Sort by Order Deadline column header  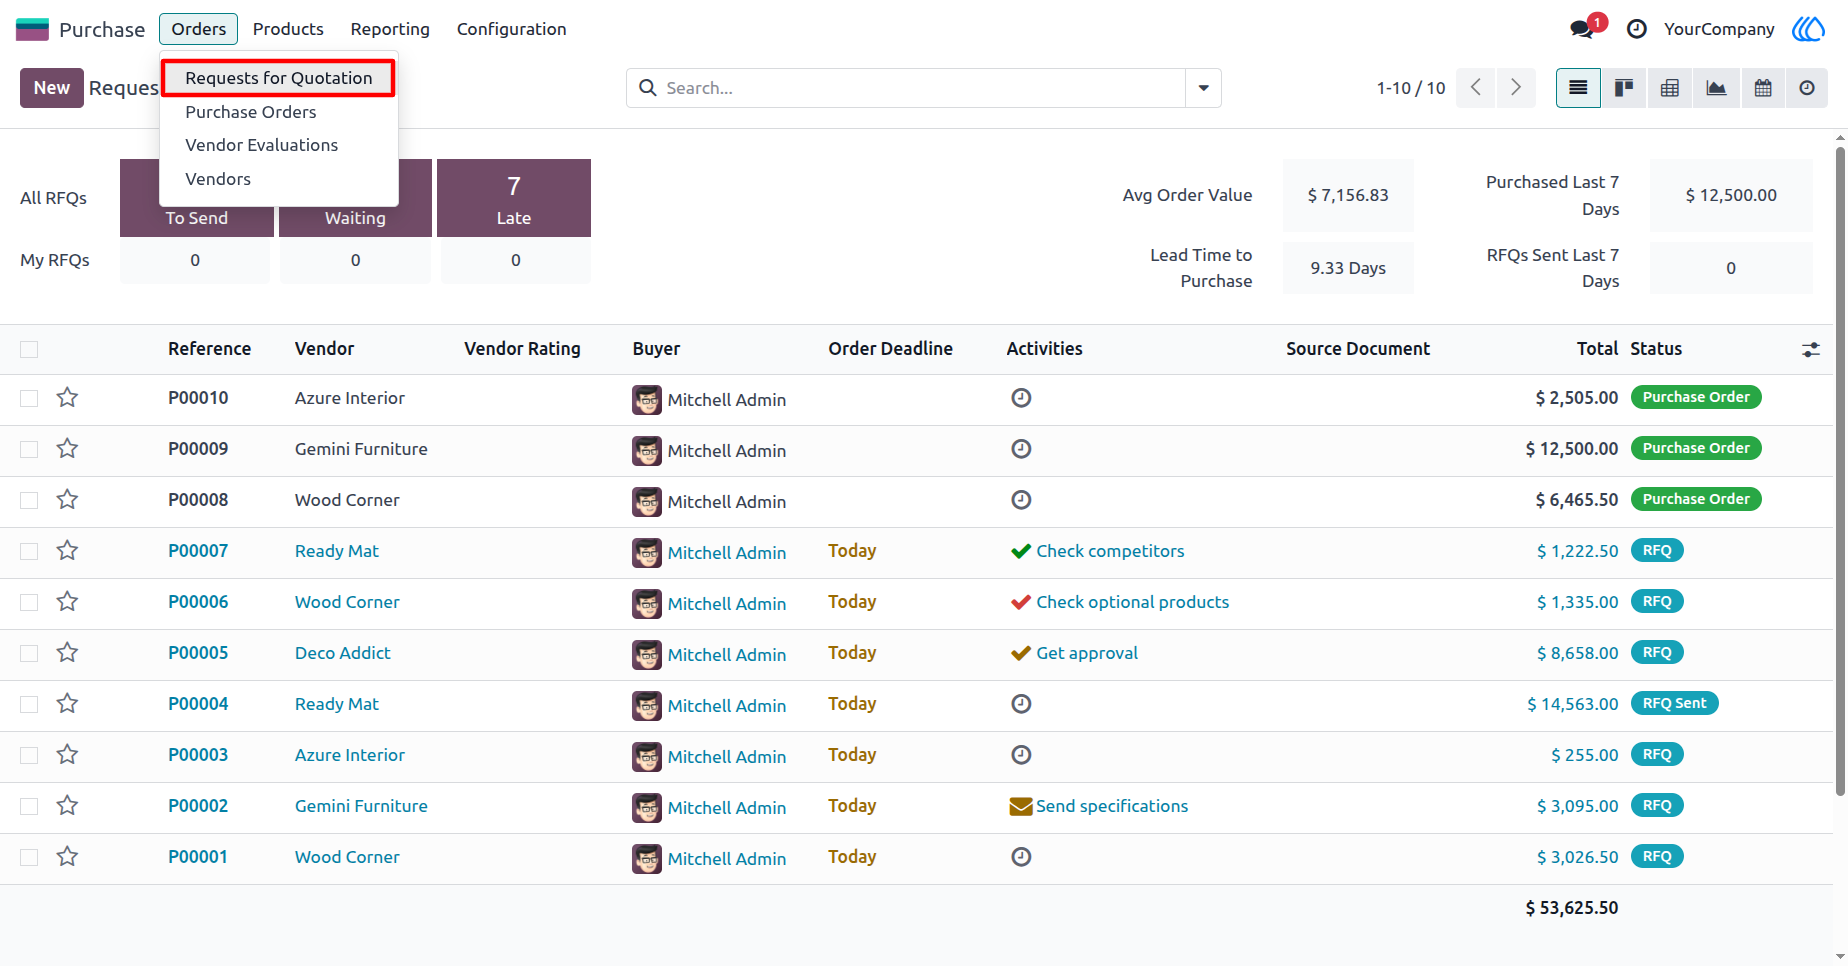tap(890, 349)
